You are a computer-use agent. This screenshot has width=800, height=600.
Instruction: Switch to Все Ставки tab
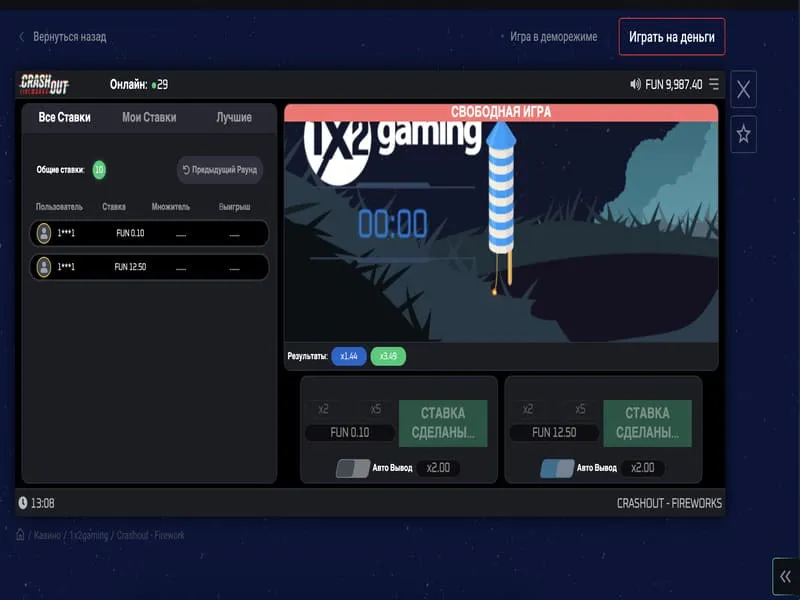64,117
